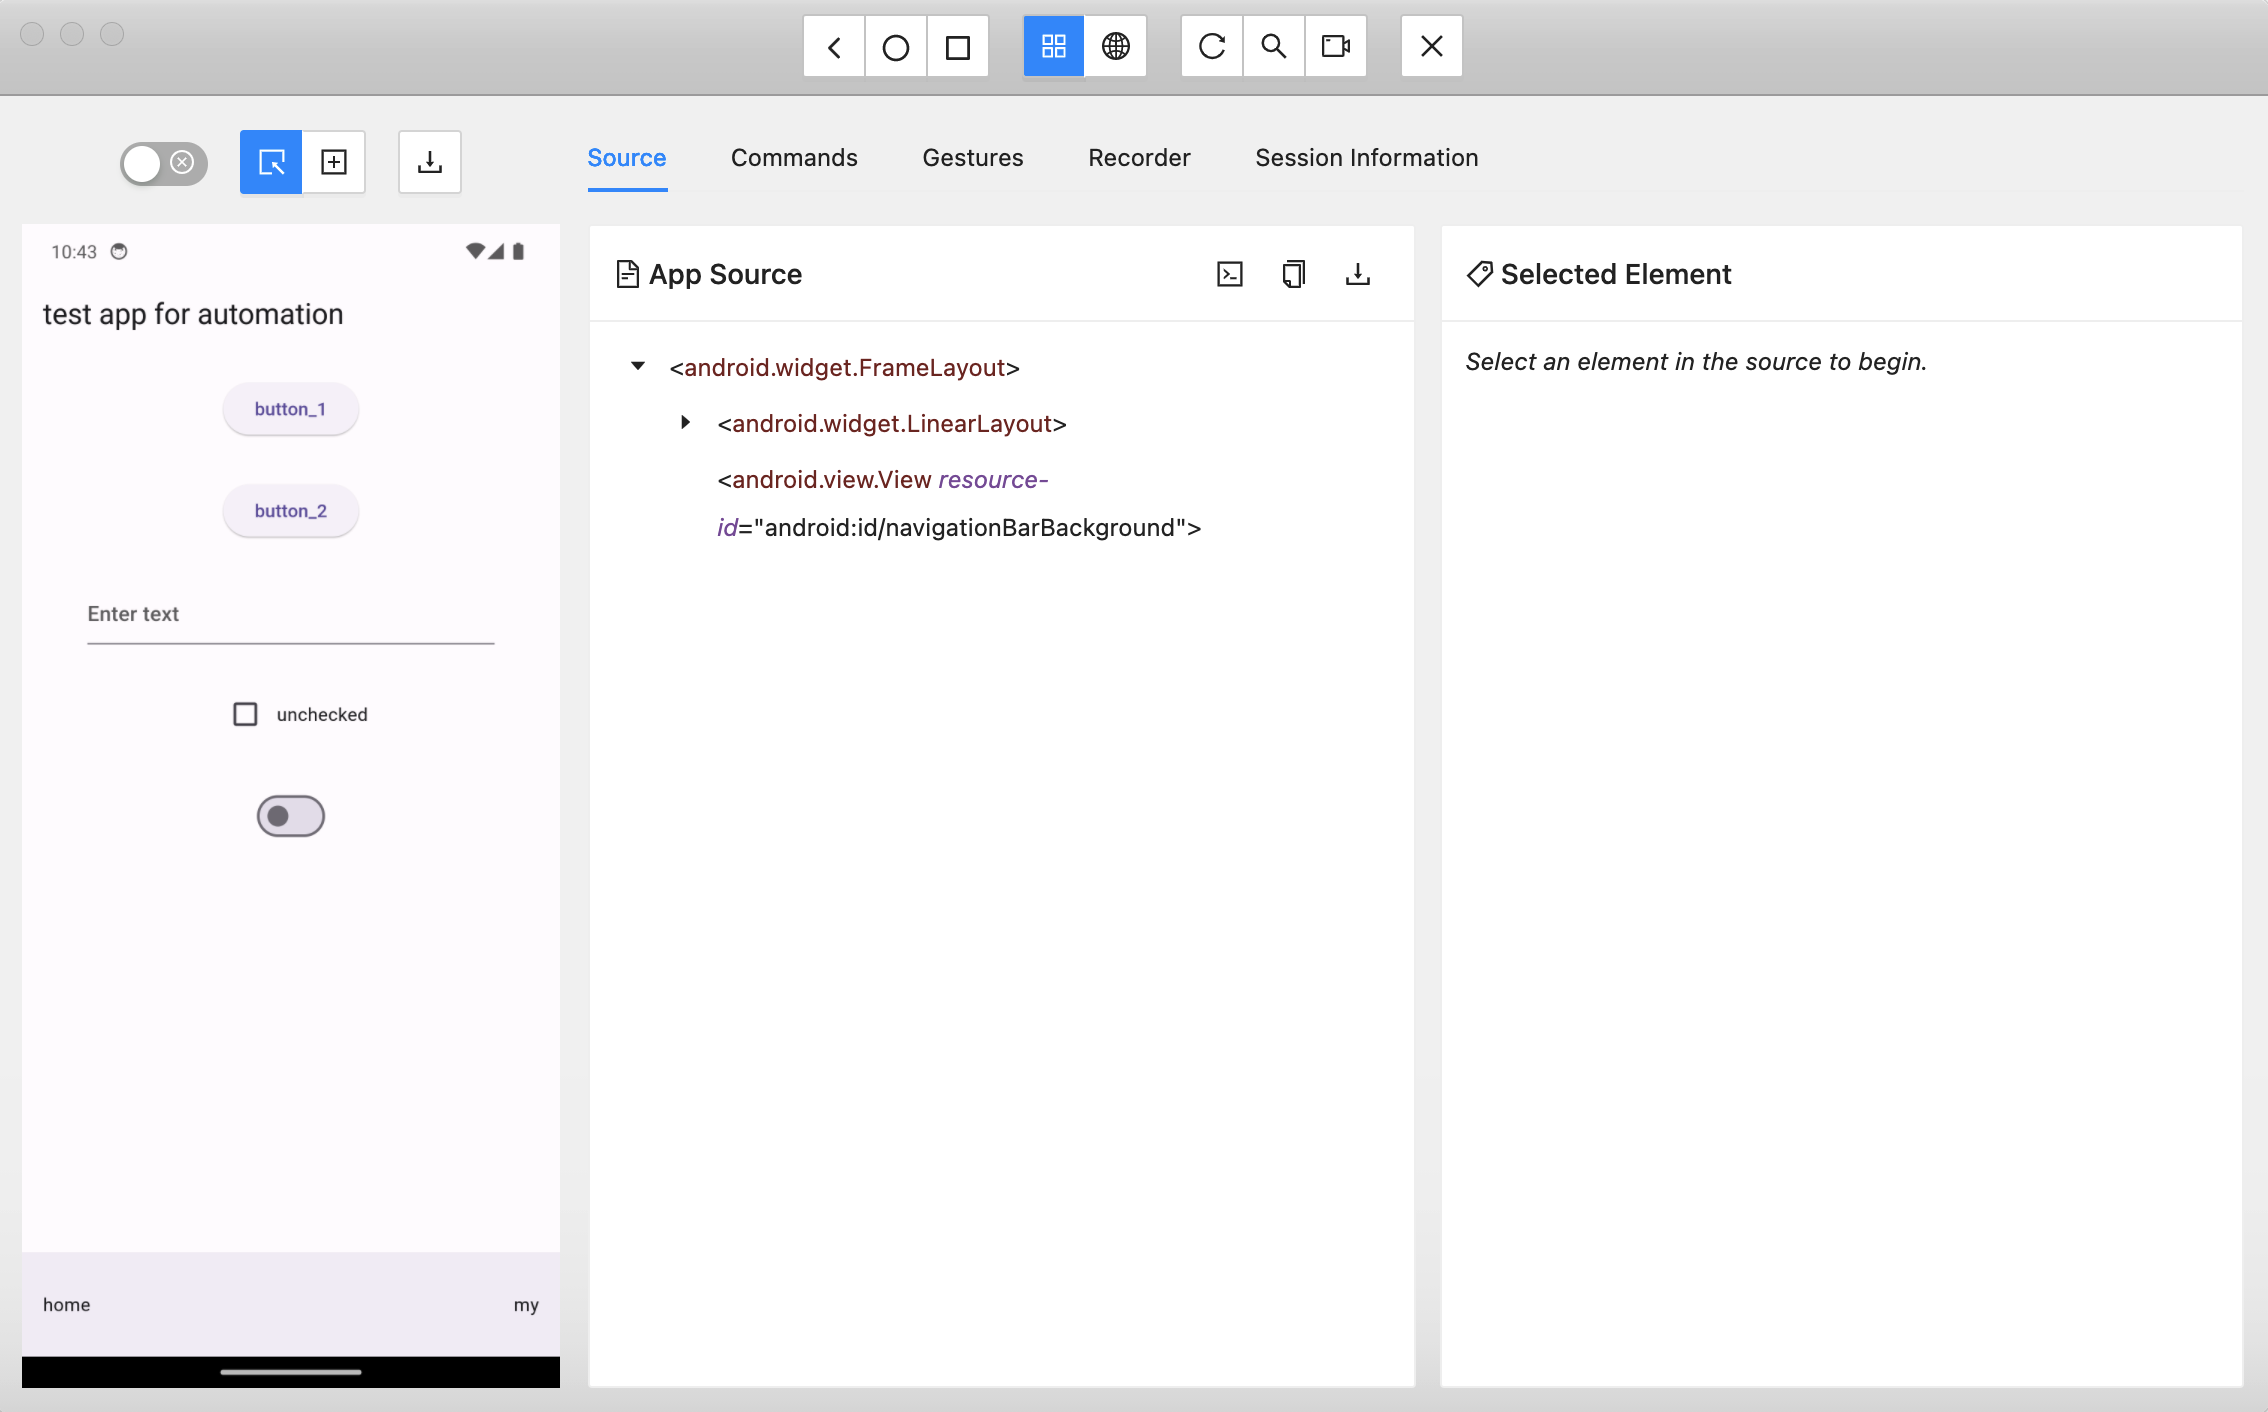Download screenshot next to coordinate tools
This screenshot has height=1412, width=2268.
(x=429, y=162)
